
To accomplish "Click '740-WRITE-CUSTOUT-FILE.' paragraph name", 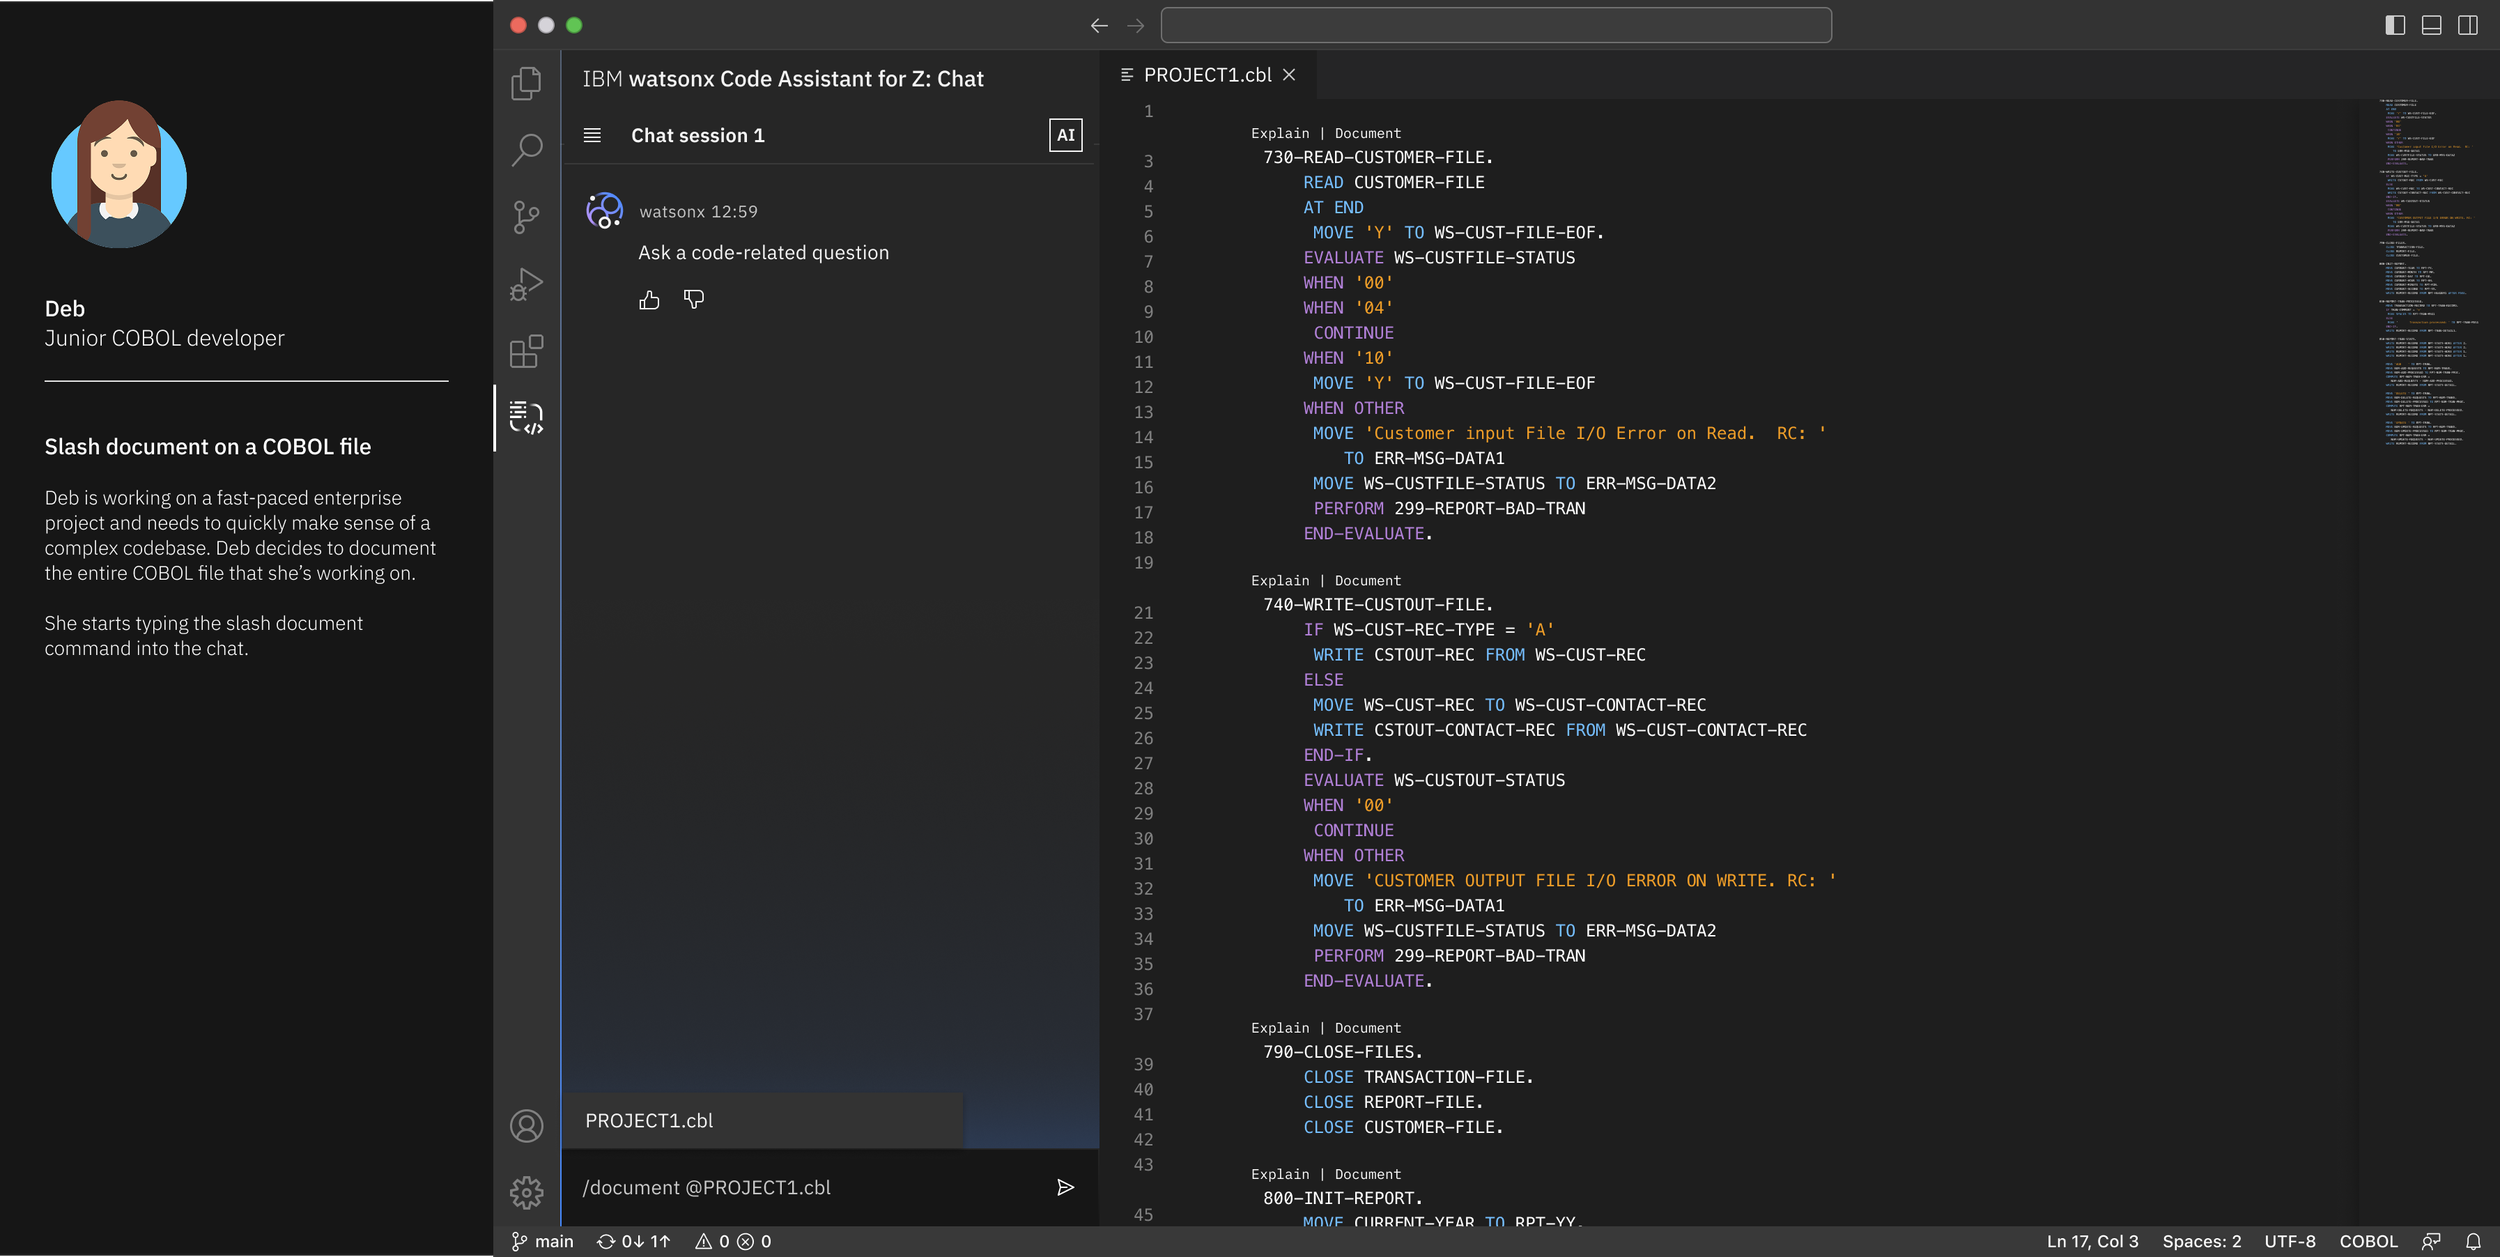I will (x=1377, y=604).
